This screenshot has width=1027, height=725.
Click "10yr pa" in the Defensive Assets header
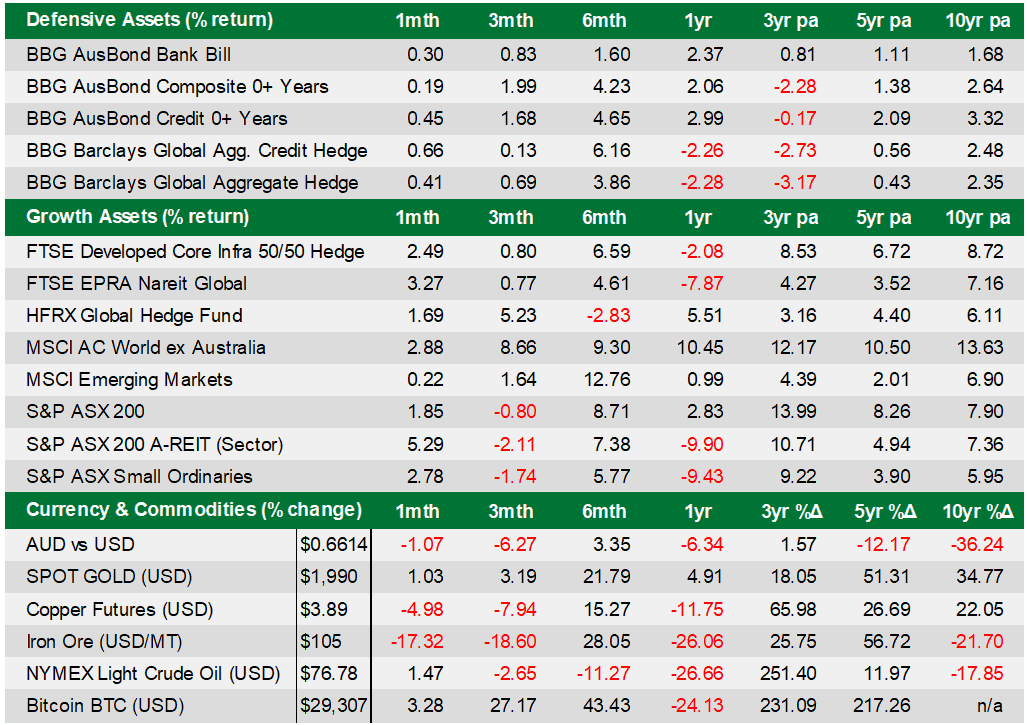click(978, 21)
